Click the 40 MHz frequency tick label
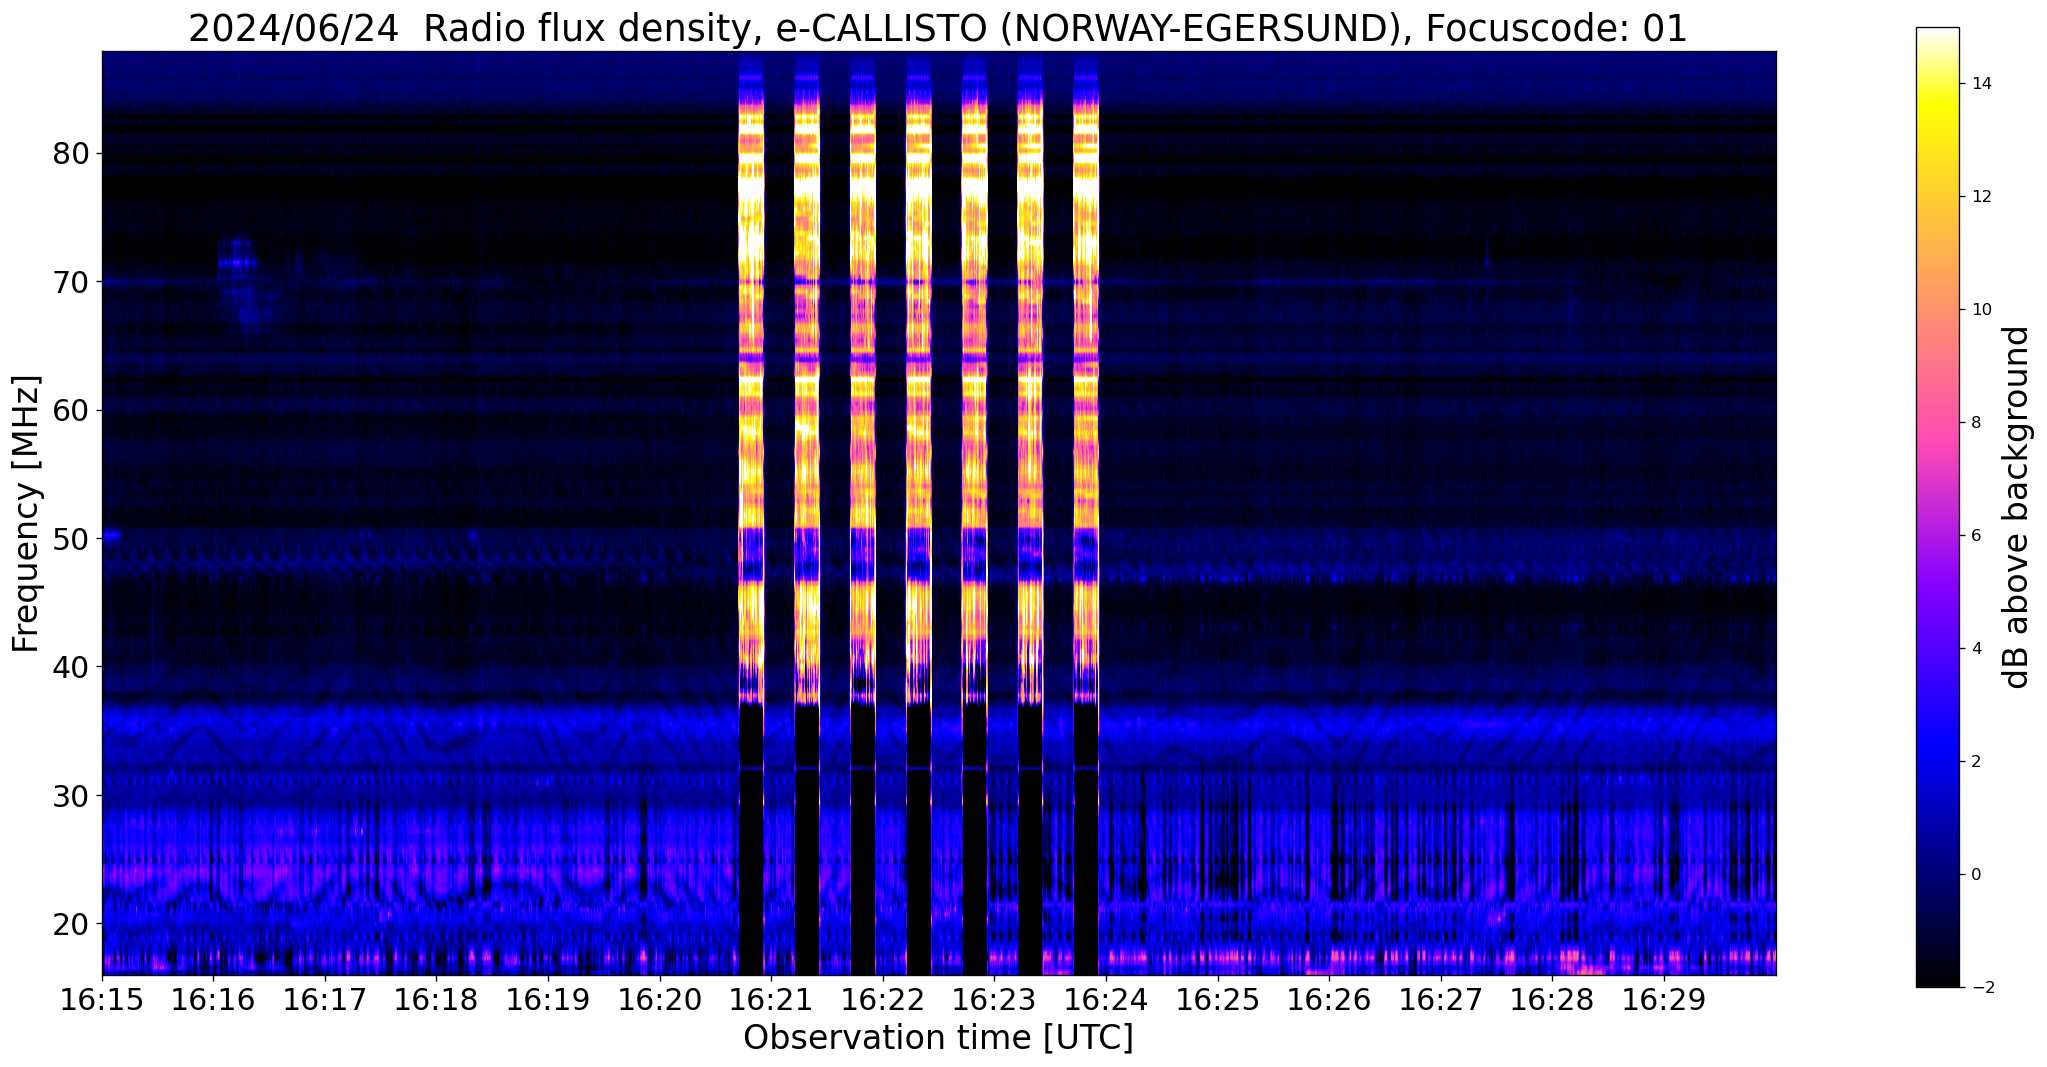The height and width of the screenshot is (1067, 2047). [x=70, y=666]
